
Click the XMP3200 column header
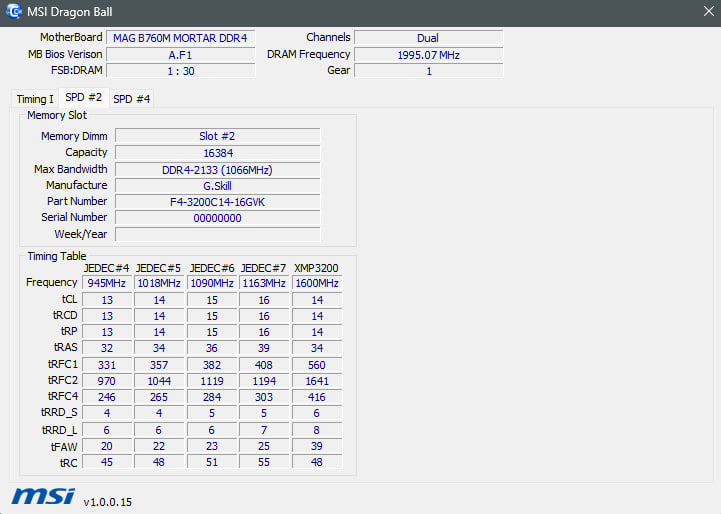click(316, 268)
